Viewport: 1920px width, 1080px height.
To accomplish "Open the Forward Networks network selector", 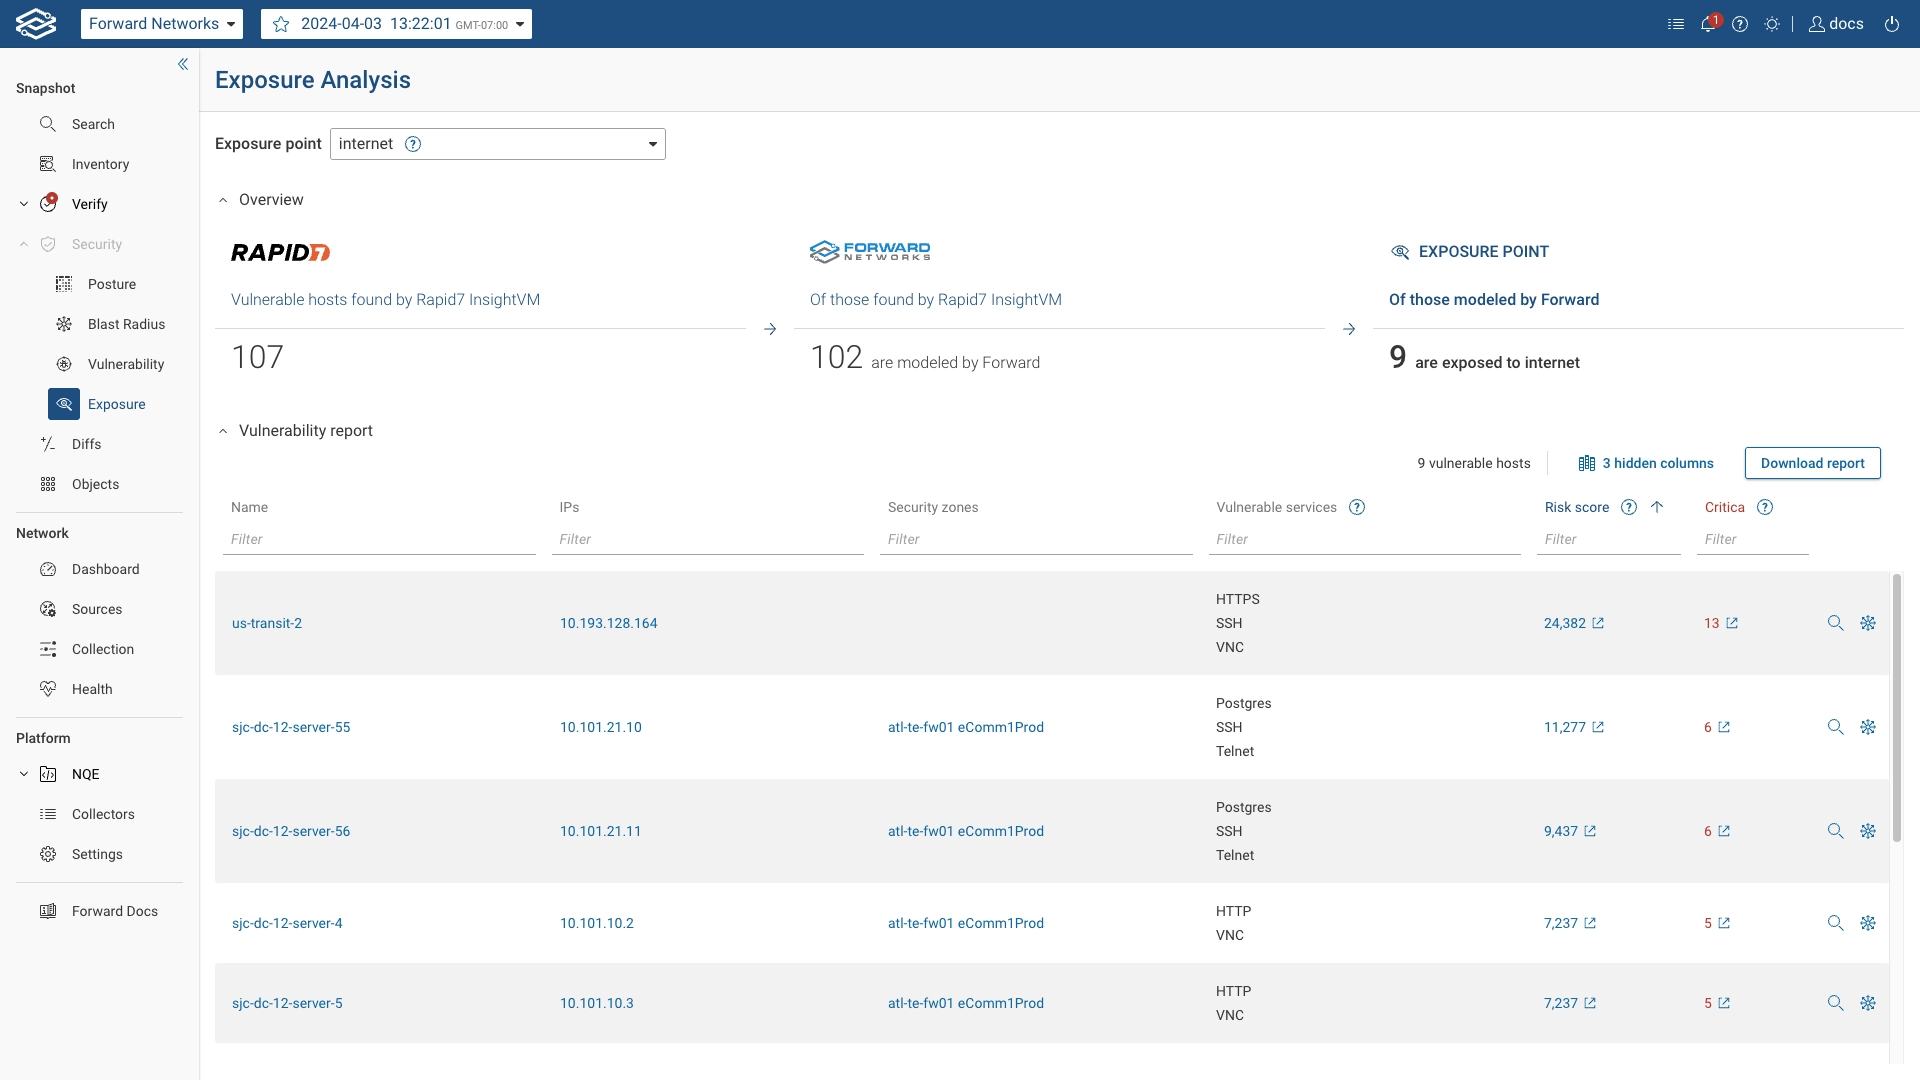I will 161,23.
